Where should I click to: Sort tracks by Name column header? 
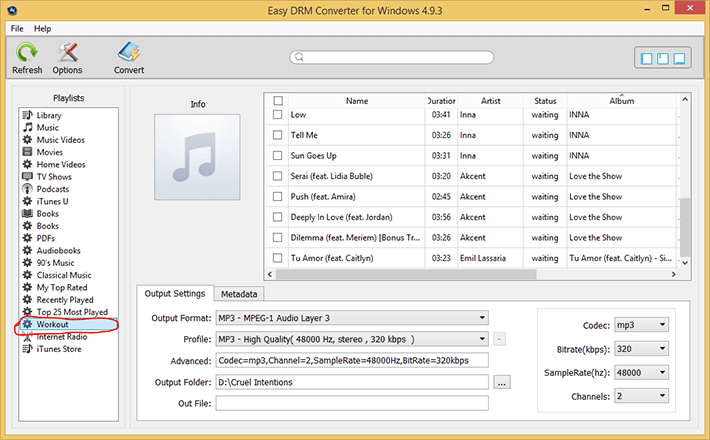(357, 100)
